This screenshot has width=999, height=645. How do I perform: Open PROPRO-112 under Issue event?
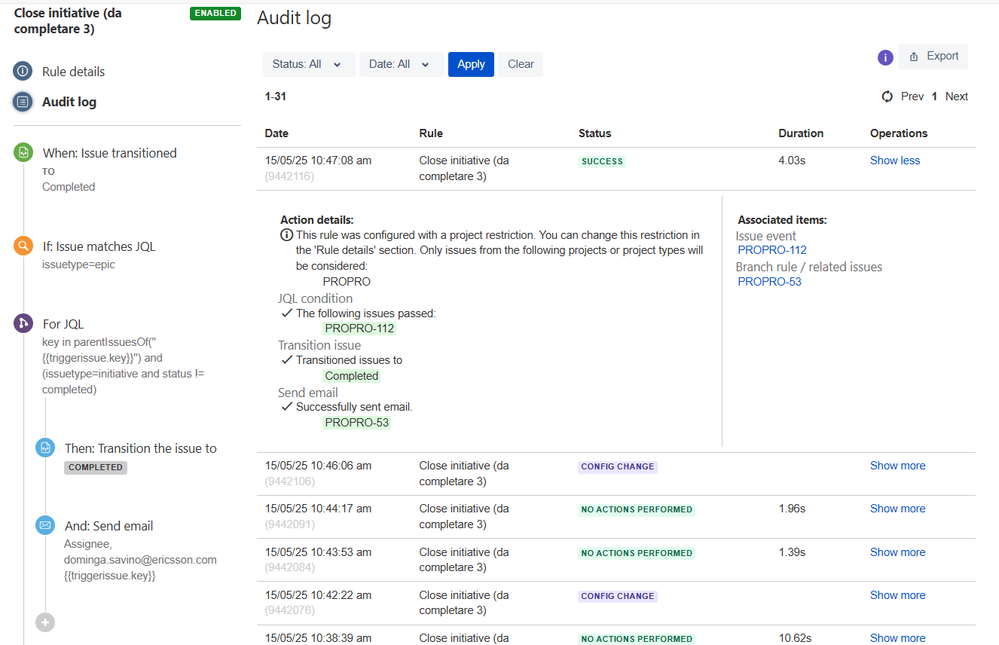click(x=772, y=250)
